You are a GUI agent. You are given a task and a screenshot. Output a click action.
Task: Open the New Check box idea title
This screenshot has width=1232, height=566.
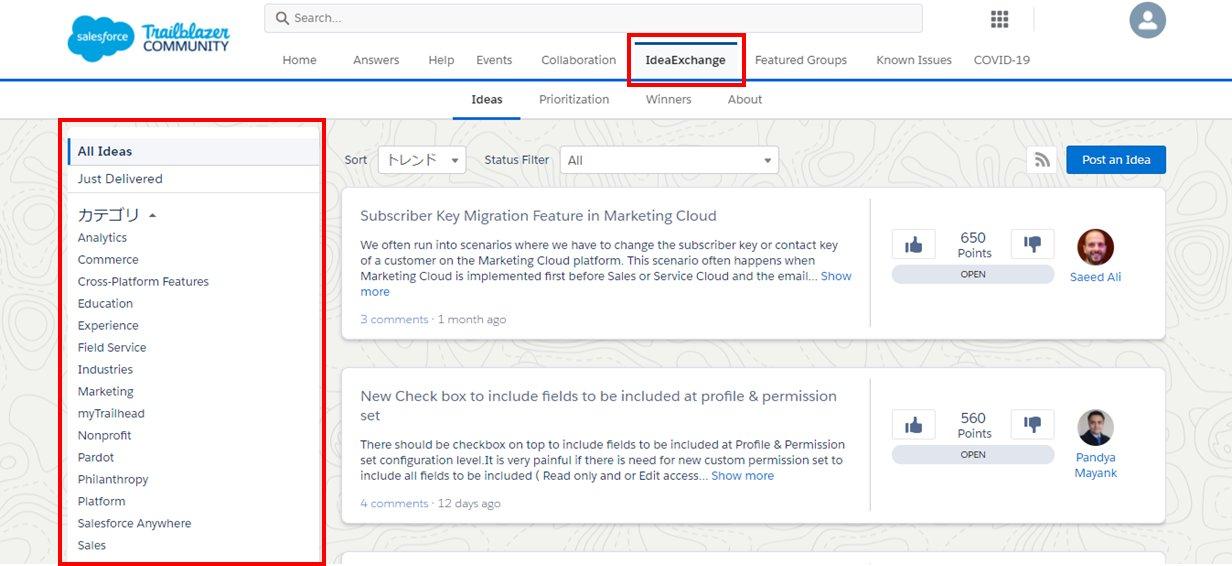coord(598,406)
